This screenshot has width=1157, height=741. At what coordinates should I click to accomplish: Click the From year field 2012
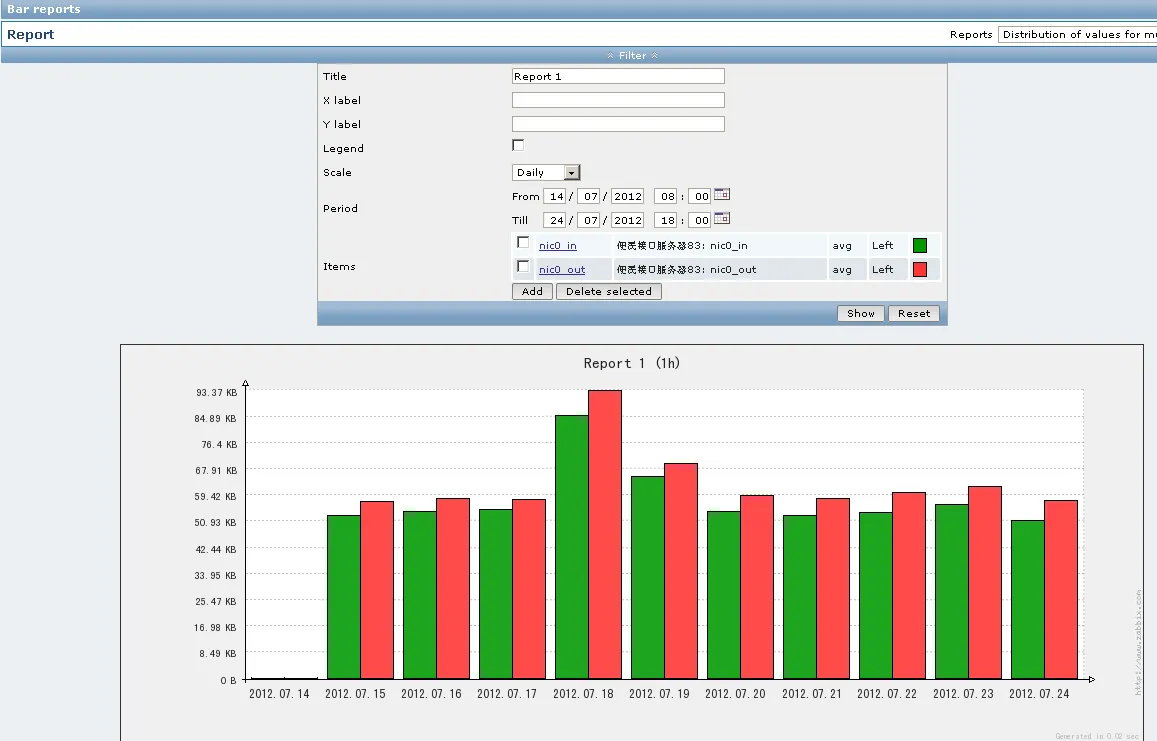coord(628,196)
